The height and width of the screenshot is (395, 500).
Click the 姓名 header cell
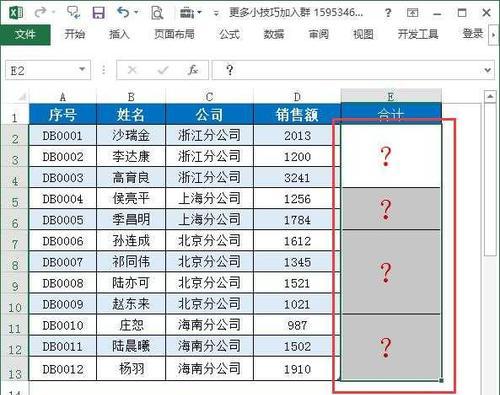(x=131, y=114)
